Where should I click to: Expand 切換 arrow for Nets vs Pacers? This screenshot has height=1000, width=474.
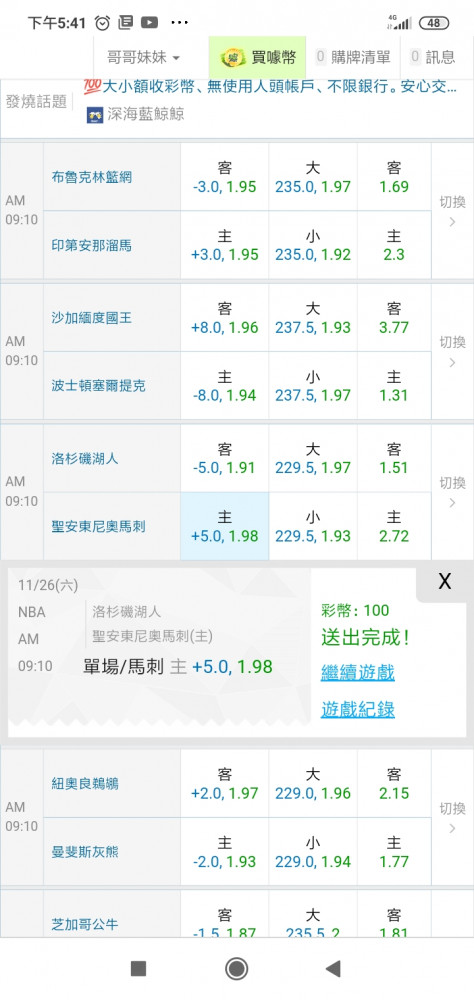coord(452,210)
